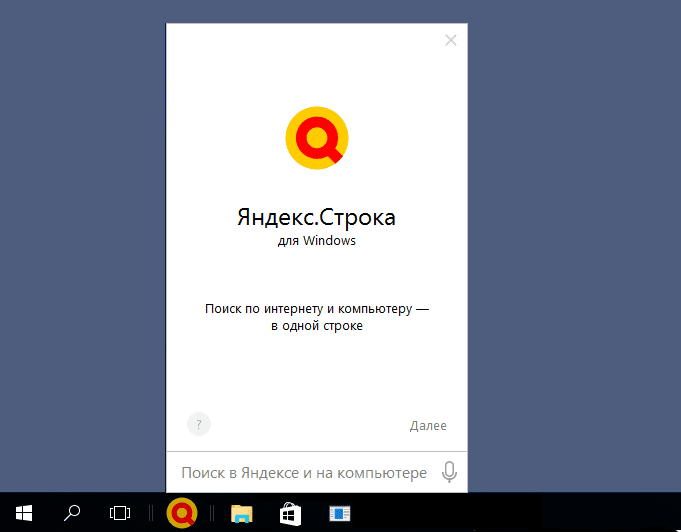Click the large Yandex magnifier logo
Viewport: 681px width, 532px height.
(317, 138)
